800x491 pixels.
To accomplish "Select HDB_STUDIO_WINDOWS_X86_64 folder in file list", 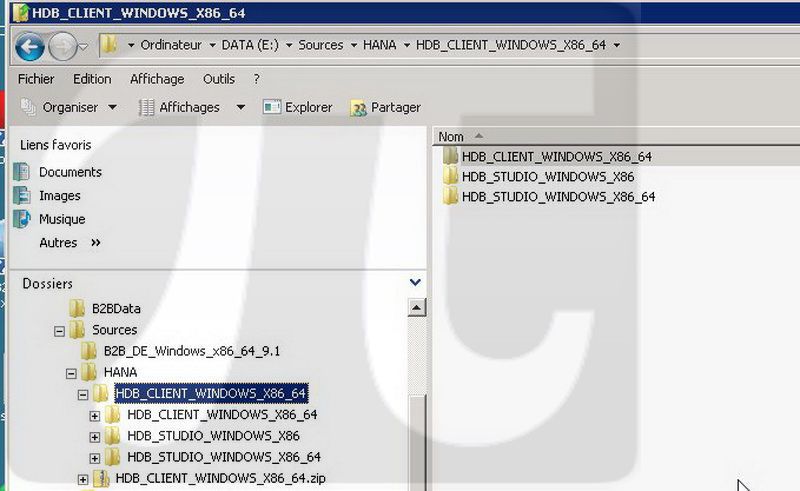I will point(558,197).
